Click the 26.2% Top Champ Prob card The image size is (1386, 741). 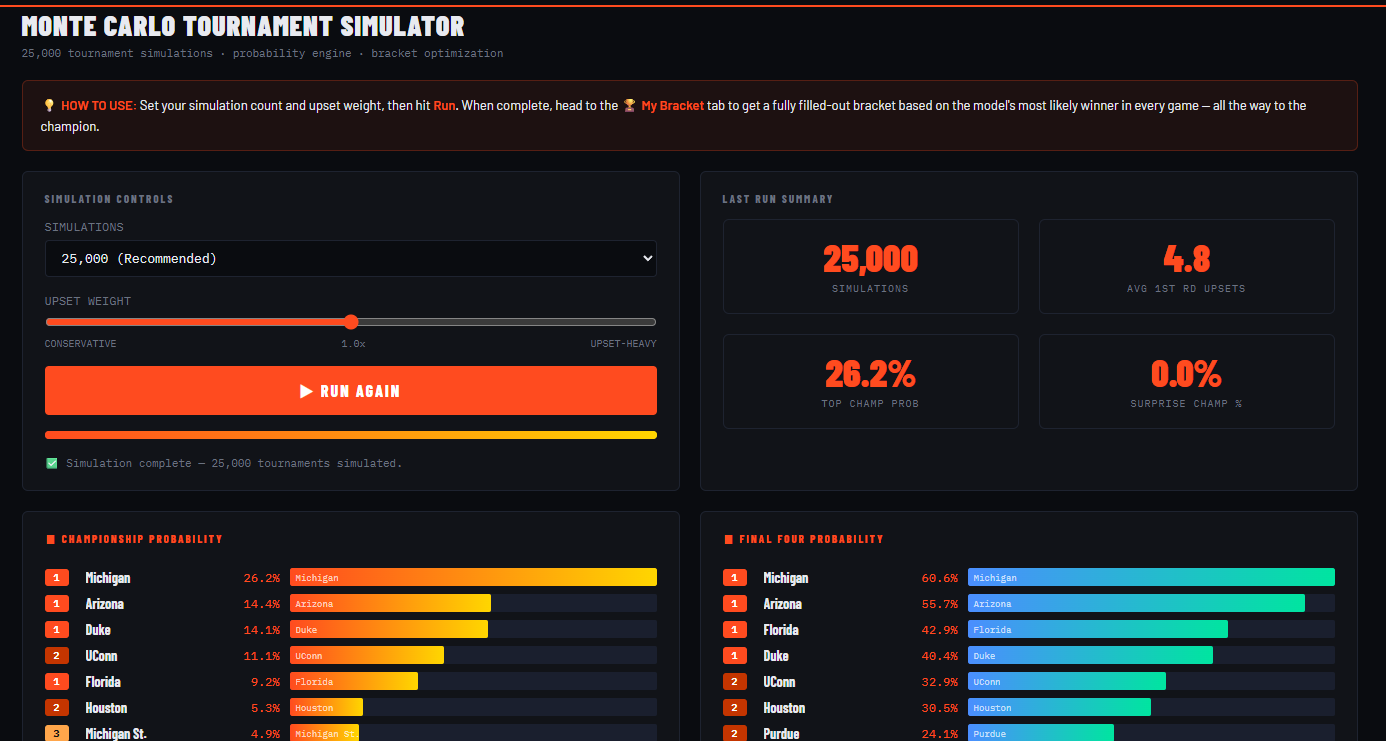click(870, 381)
